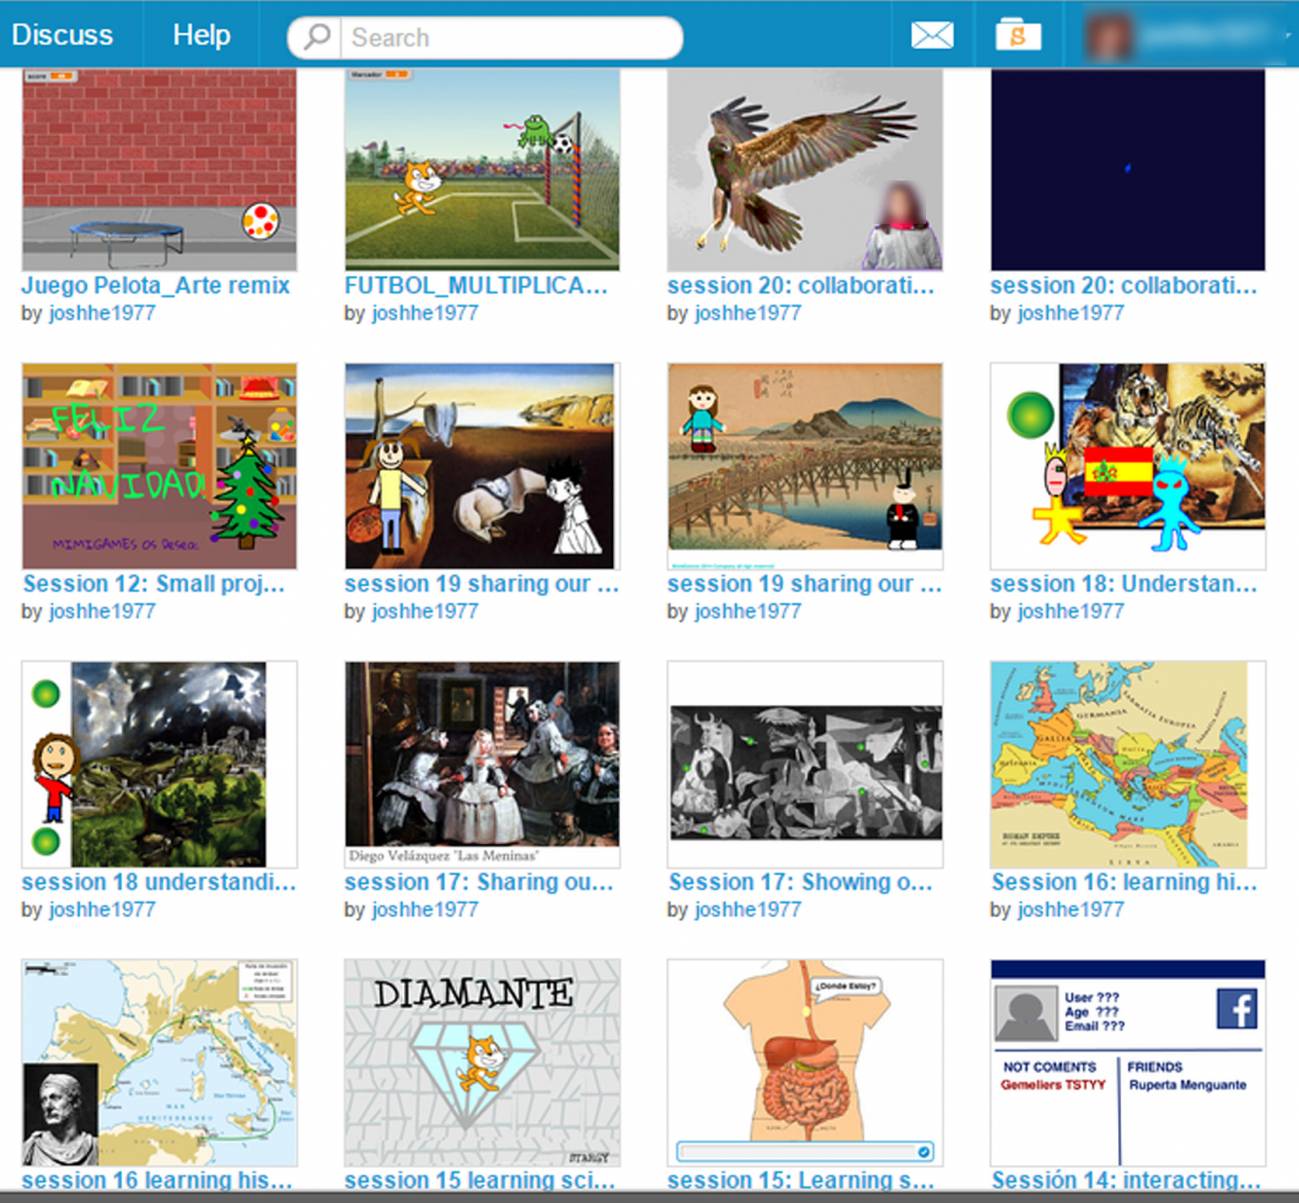Open the 'Session 12: Small proj...' link
1299x1203 pixels.
coord(154,584)
